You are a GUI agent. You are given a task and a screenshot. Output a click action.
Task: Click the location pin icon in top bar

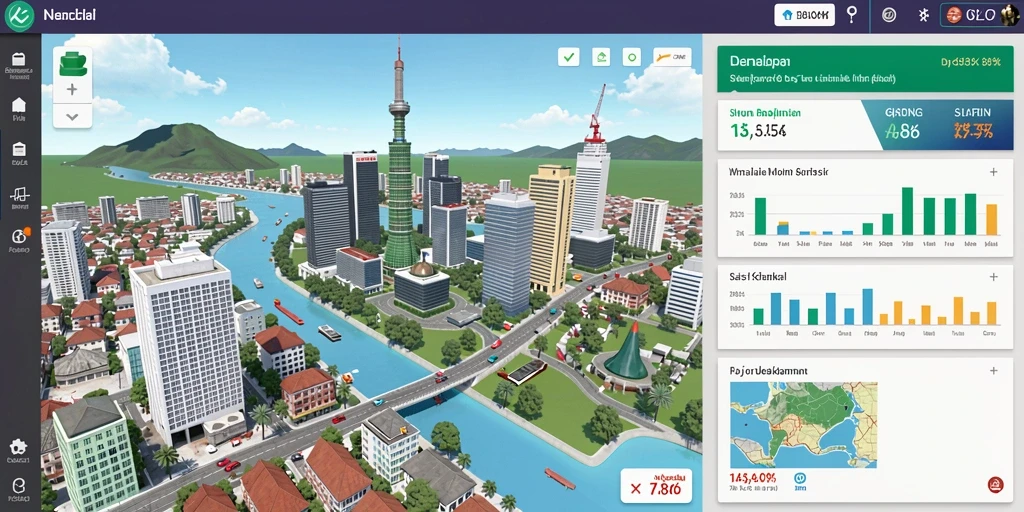point(852,14)
